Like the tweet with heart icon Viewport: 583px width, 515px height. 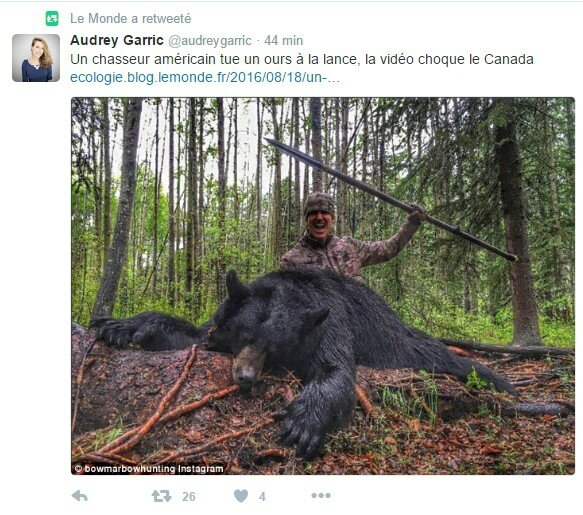[241, 496]
